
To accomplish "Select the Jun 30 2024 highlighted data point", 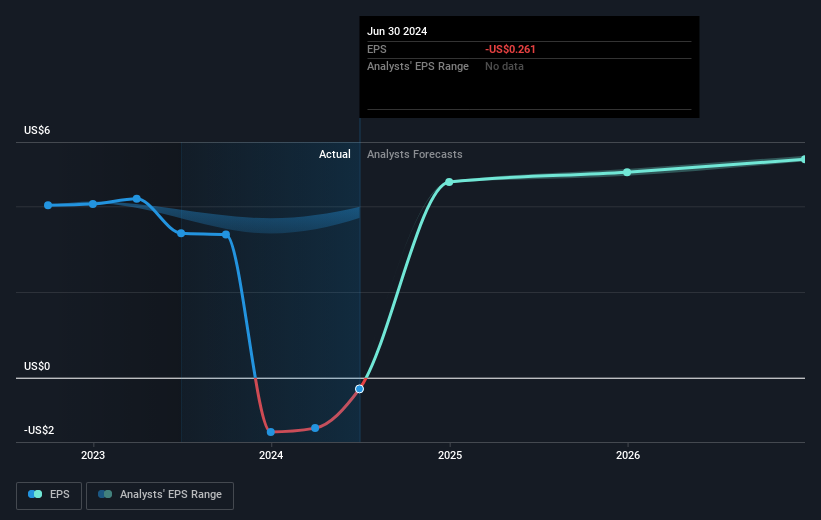I will coord(359,389).
